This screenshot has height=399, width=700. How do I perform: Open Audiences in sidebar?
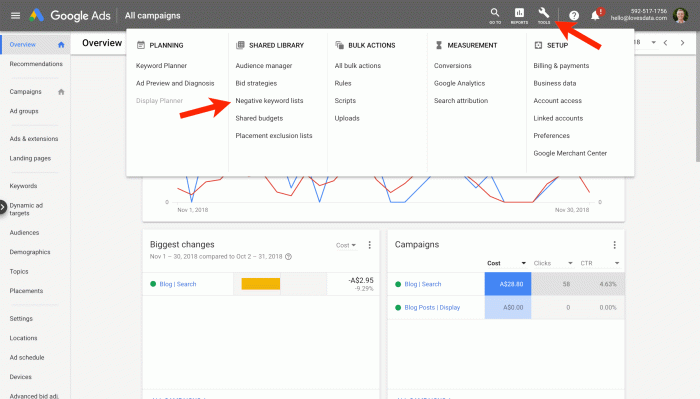(x=24, y=233)
